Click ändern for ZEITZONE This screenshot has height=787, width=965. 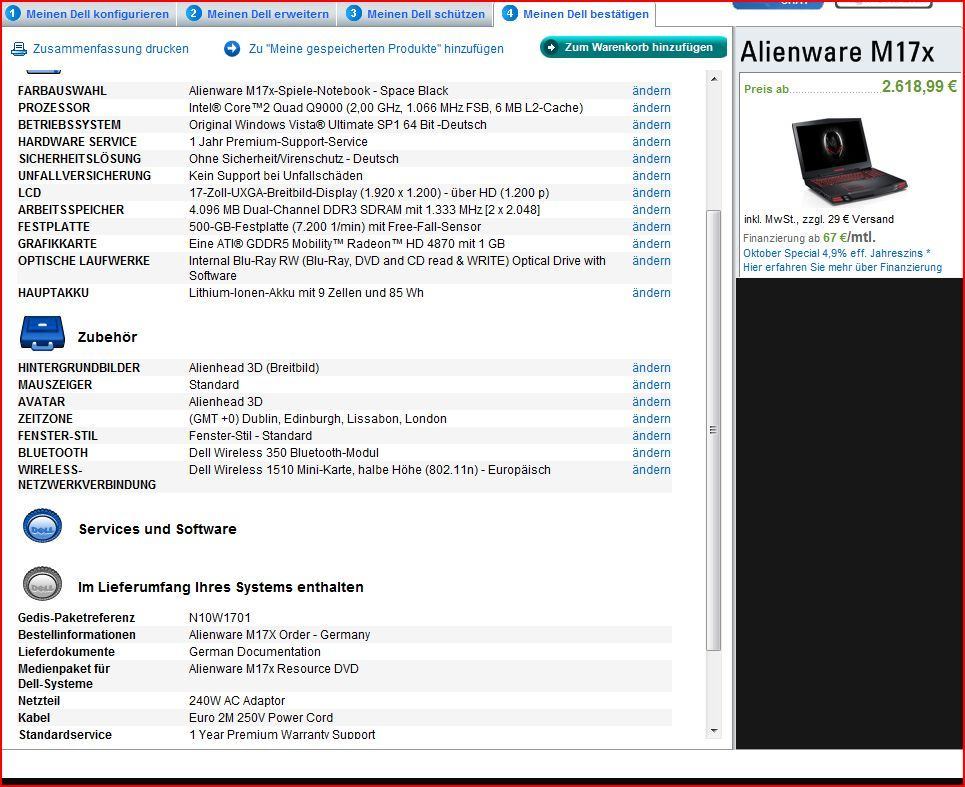coord(651,419)
